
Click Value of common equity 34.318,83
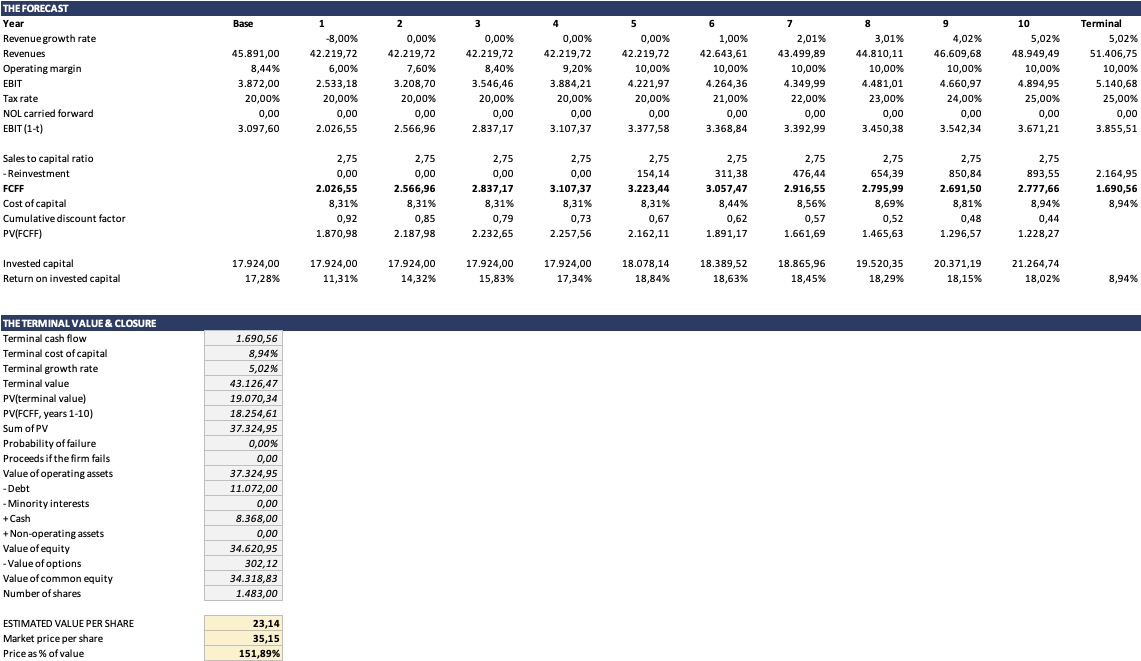[x=243, y=579]
